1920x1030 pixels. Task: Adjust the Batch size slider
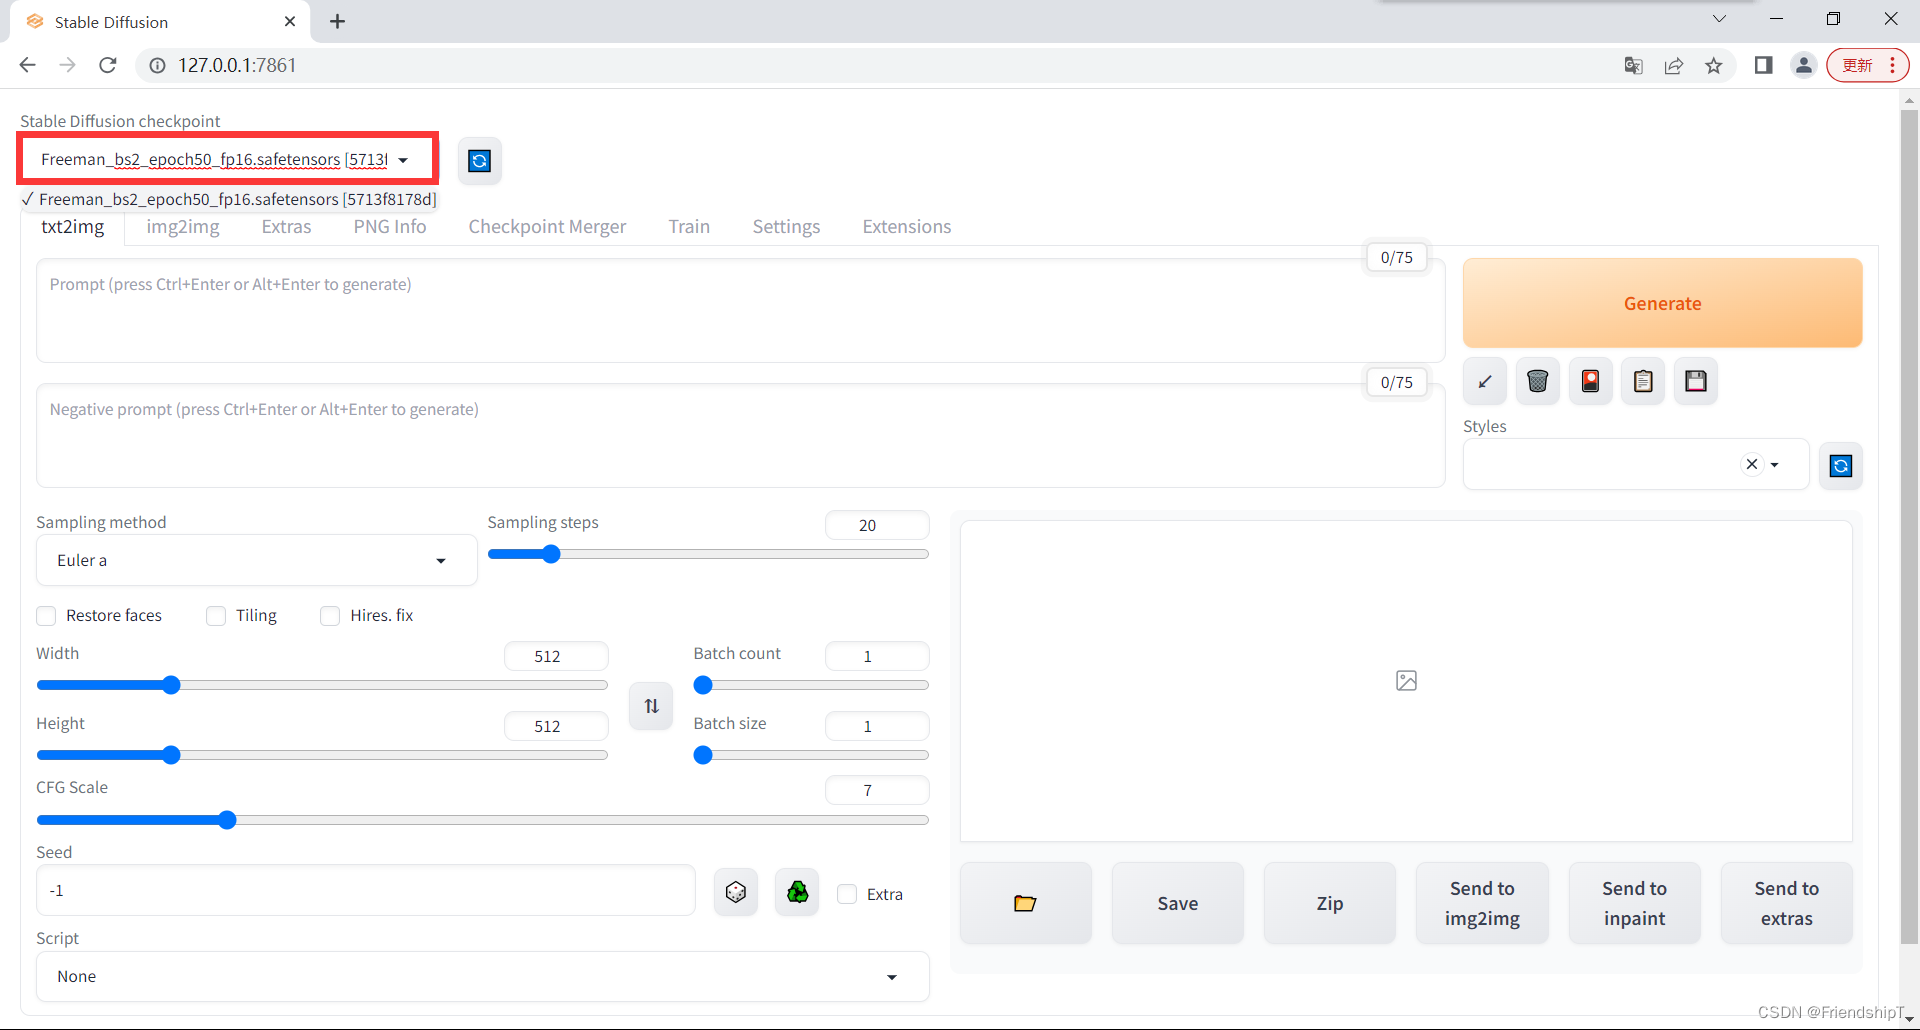point(811,755)
